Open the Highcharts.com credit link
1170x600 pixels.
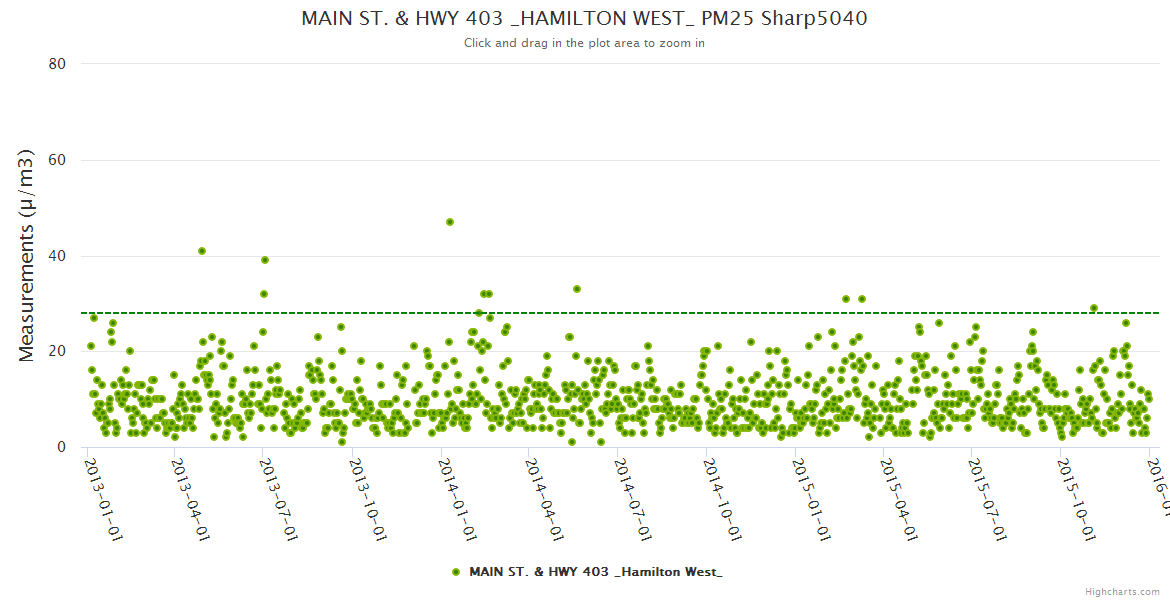pos(1124,592)
